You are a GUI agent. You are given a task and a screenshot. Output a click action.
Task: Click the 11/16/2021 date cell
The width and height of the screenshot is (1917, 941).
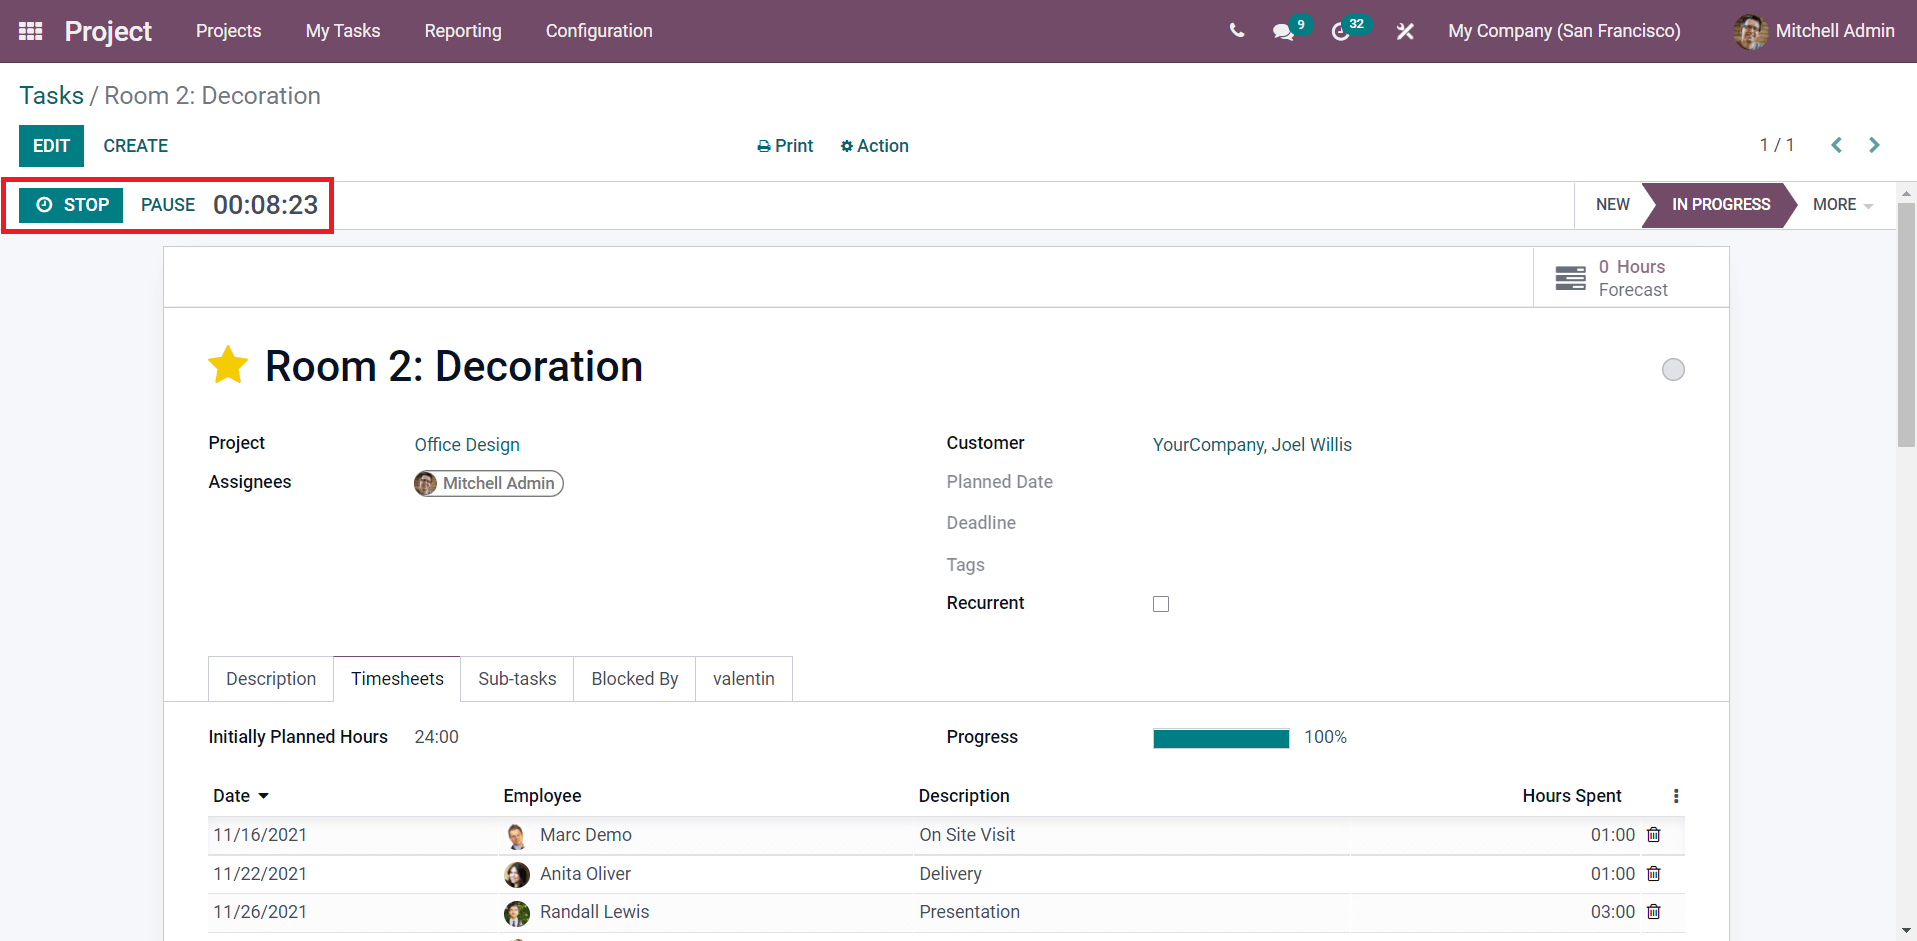260,835
